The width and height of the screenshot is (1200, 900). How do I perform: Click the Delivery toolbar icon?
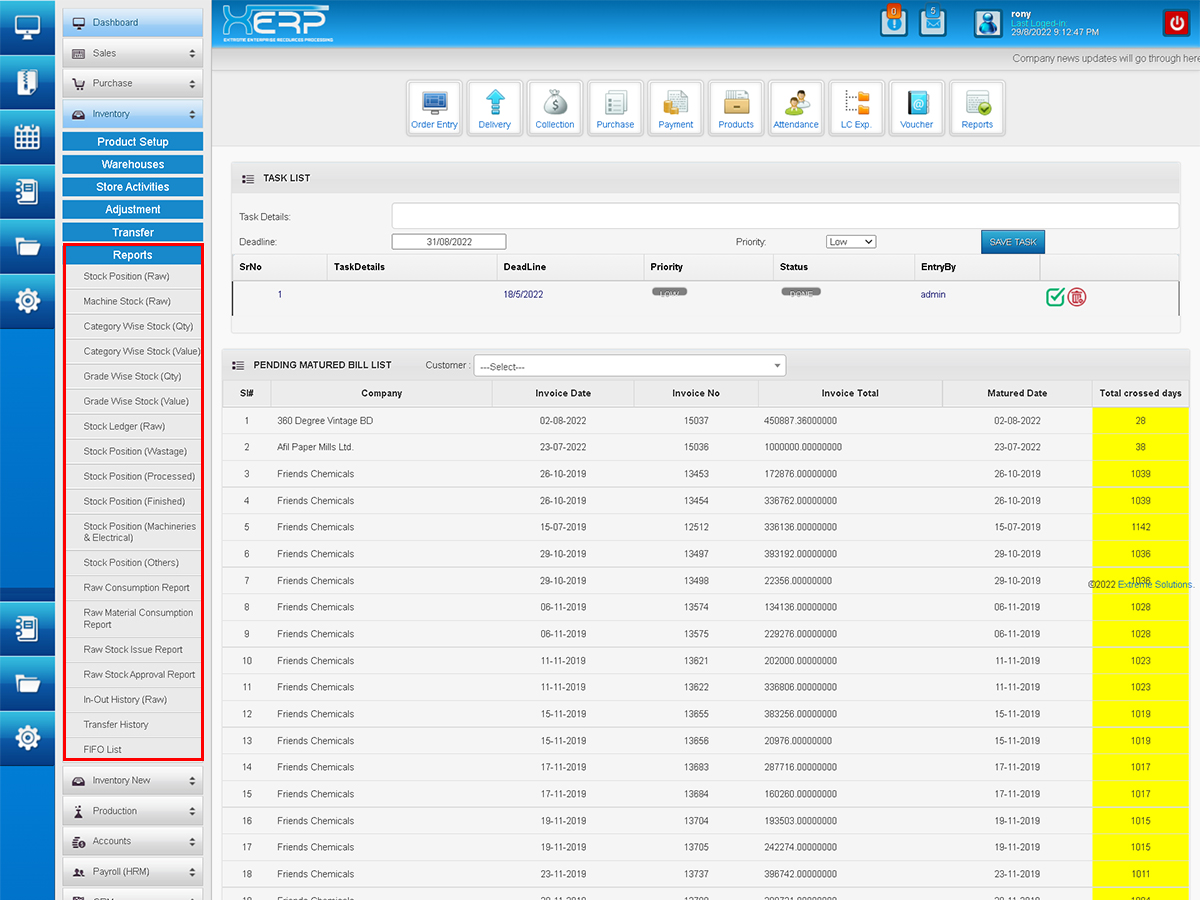tap(495, 108)
